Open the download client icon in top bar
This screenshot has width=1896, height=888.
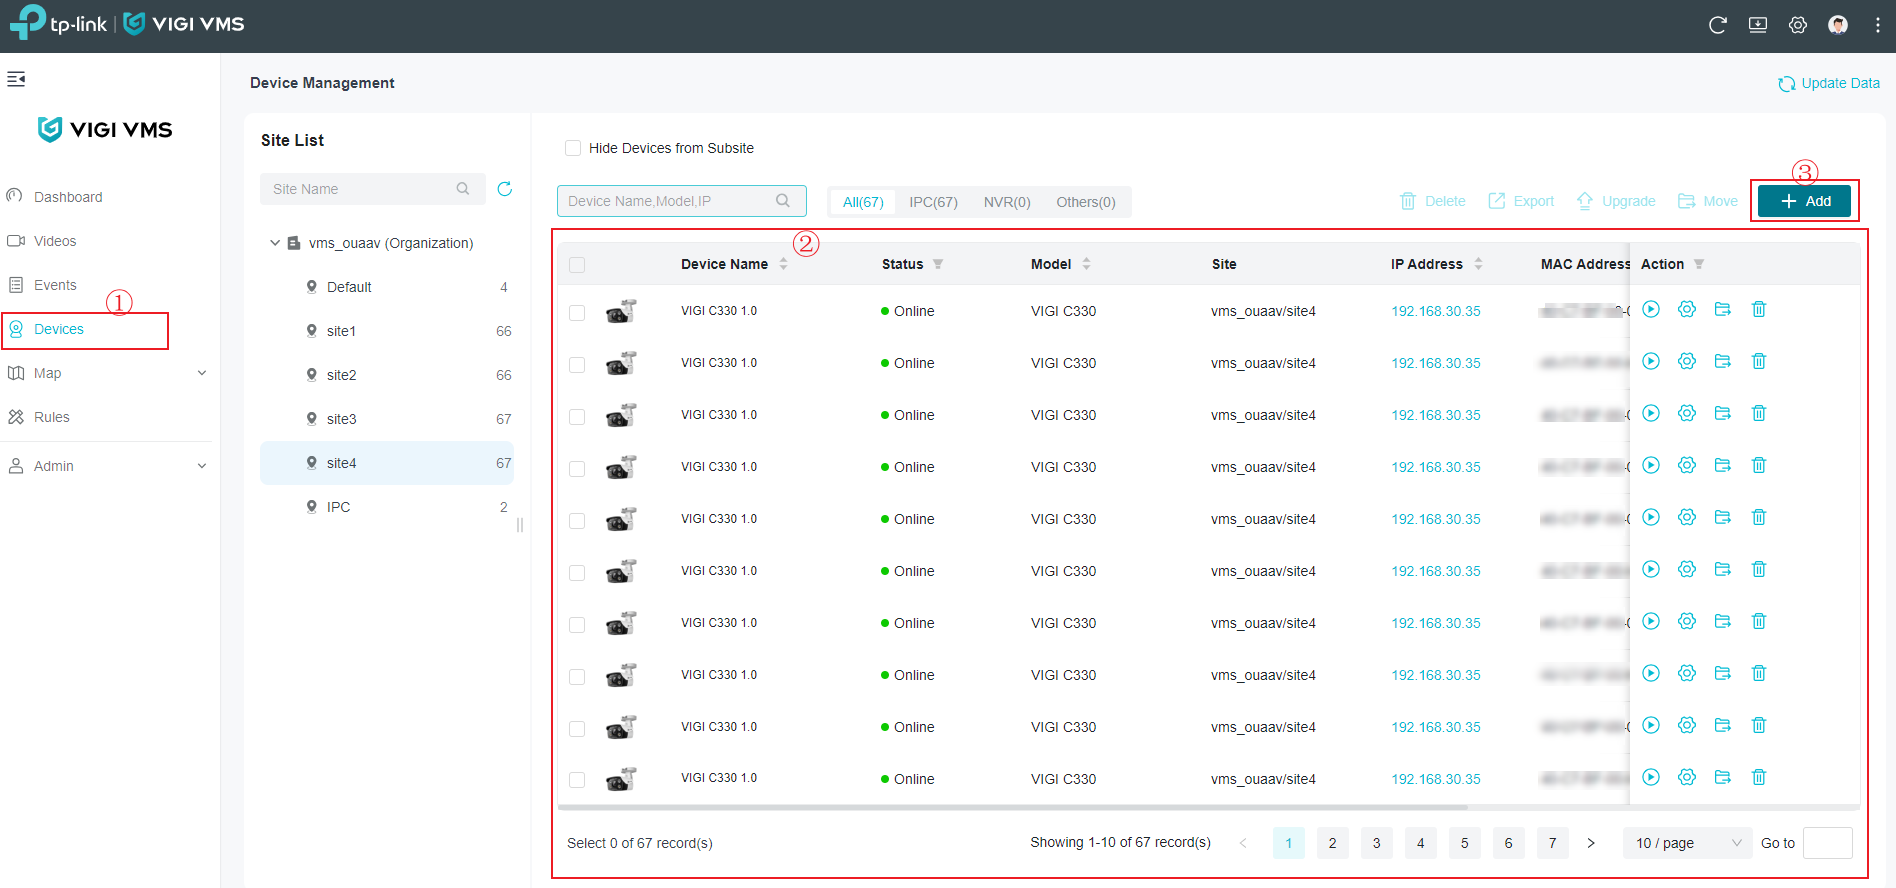[x=1758, y=25]
